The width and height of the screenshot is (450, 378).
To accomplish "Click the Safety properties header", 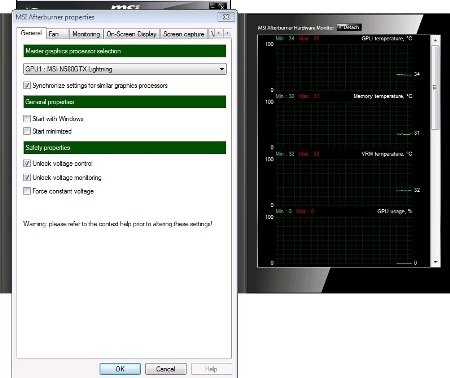I will (x=125, y=147).
